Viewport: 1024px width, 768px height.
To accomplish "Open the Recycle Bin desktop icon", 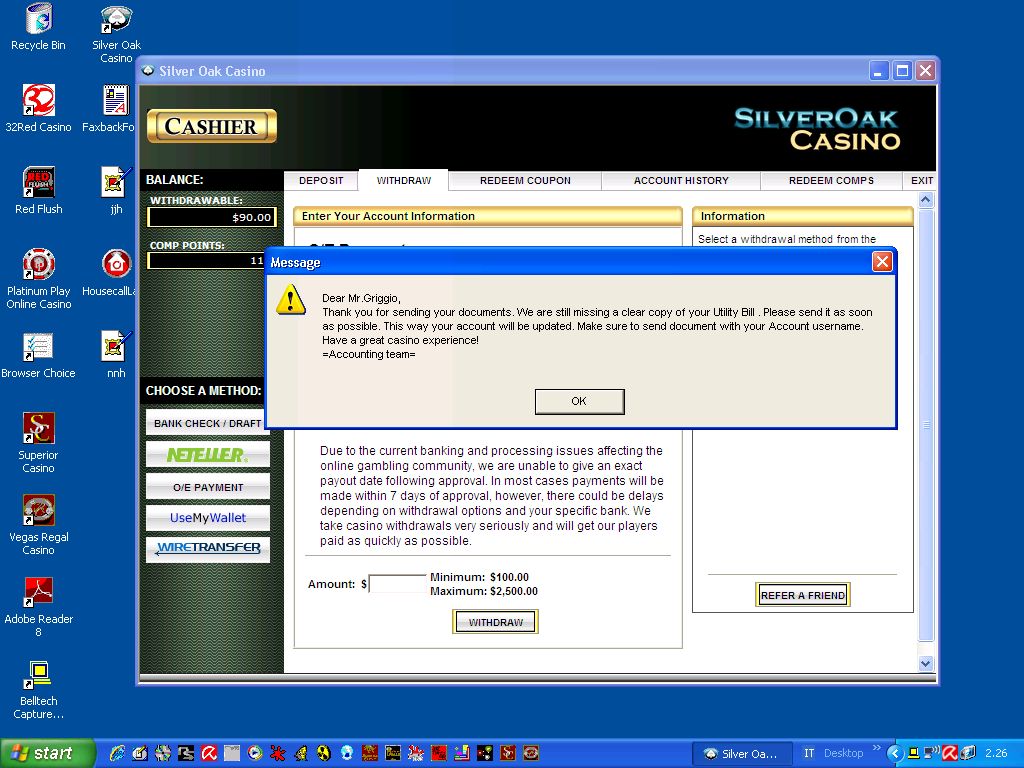I will (39, 27).
